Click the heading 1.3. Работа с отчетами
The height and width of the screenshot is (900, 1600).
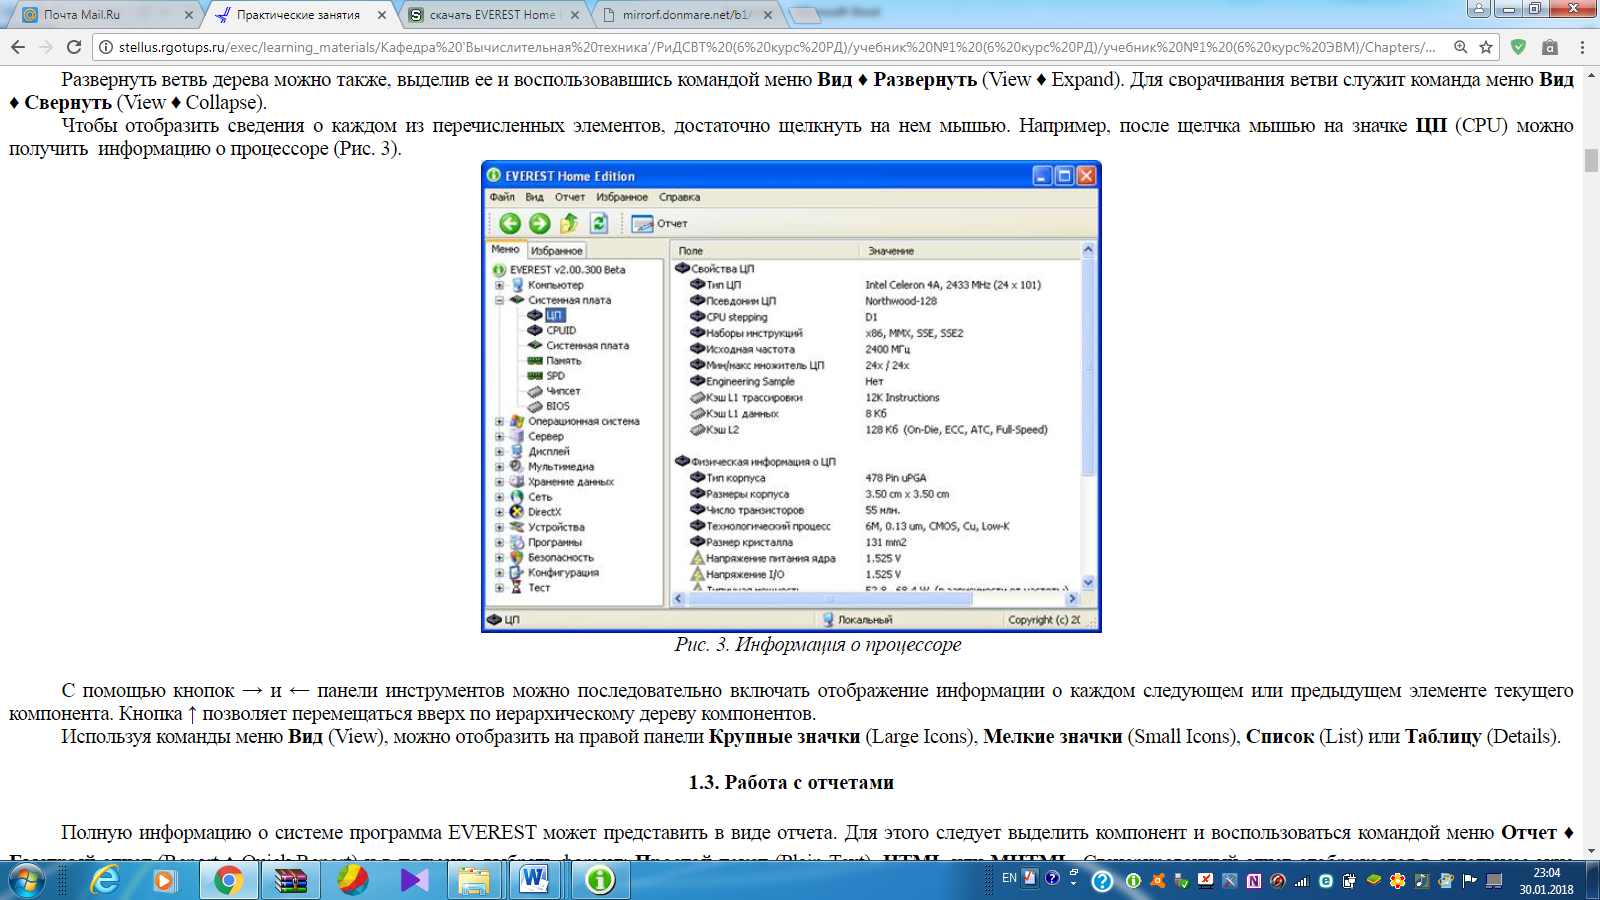791,783
